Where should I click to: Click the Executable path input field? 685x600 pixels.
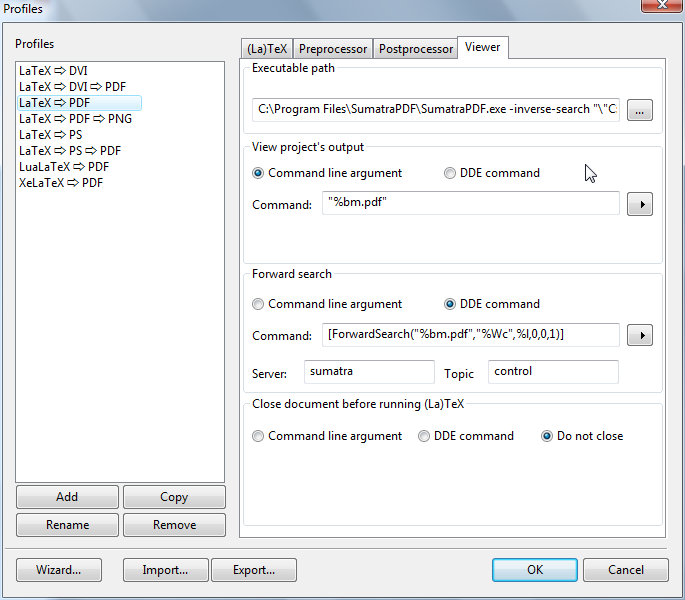tap(436, 110)
